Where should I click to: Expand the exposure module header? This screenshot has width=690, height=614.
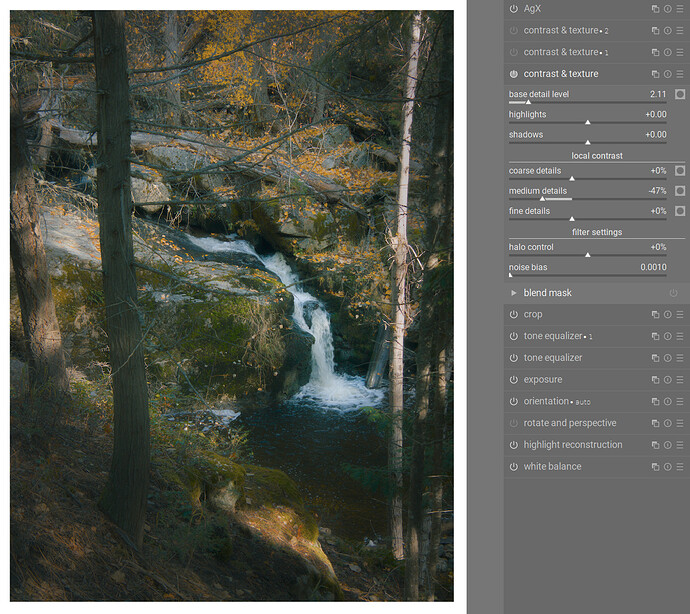click(x=543, y=379)
